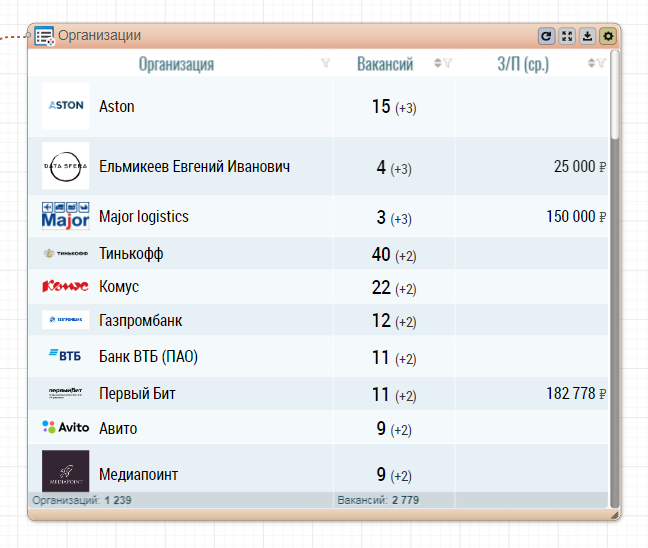Download the organizations table data
Viewport: 648px width, 548px height.
click(x=587, y=36)
